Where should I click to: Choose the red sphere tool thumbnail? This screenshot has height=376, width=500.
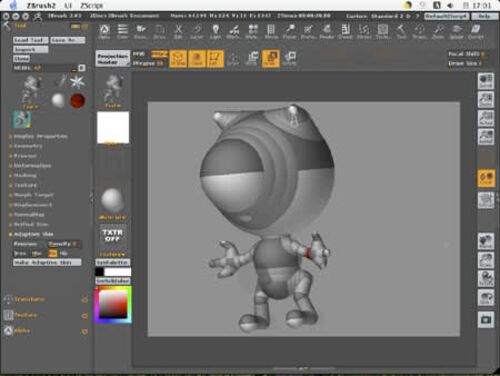point(78,101)
